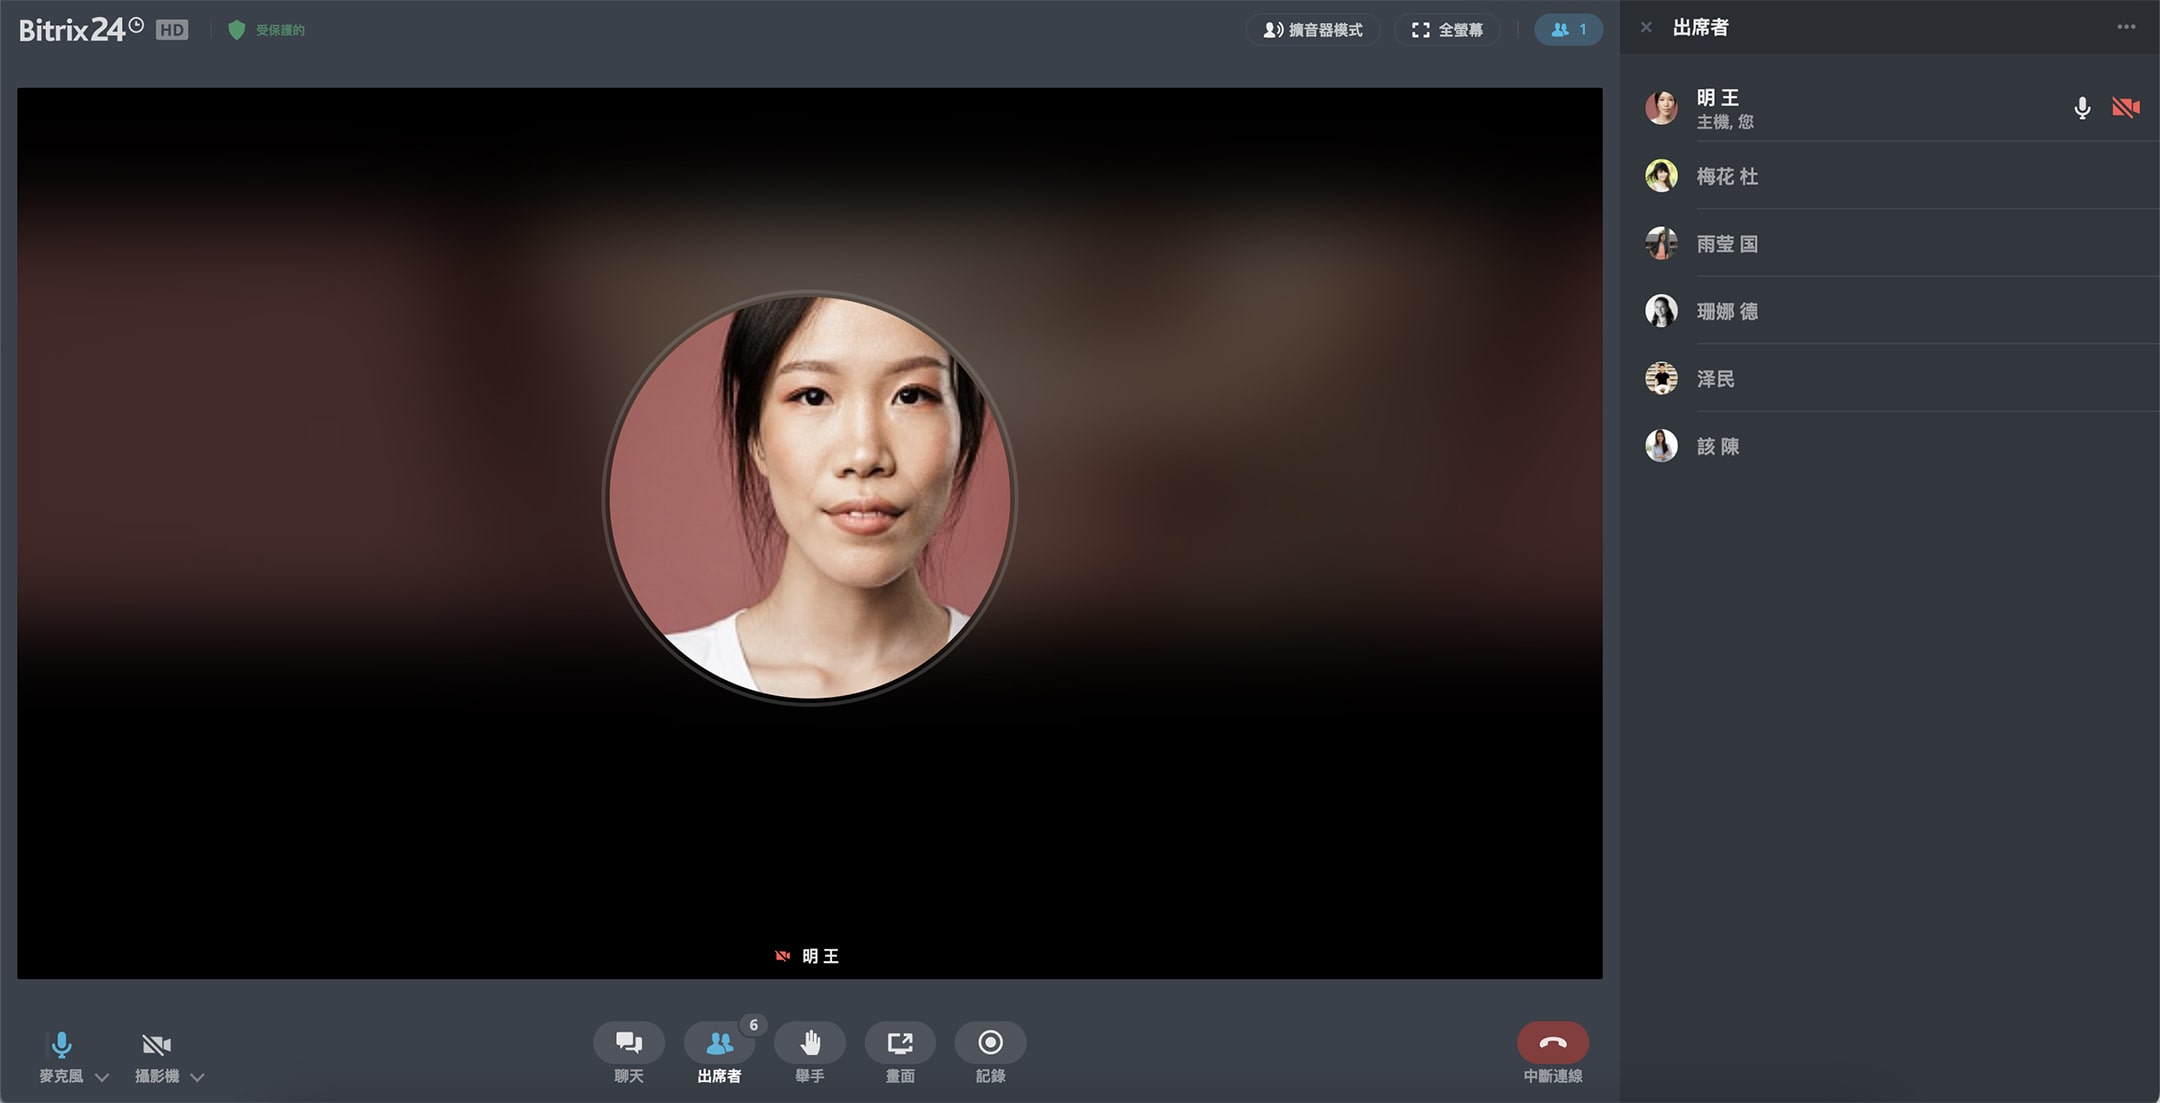Click 珊娜 德 avatar thumbnail
The height and width of the screenshot is (1103, 2160).
(1662, 311)
